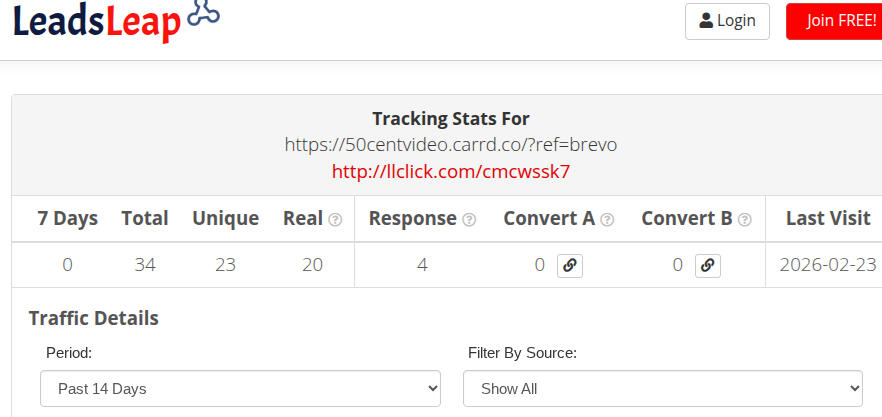
Task: Click the Last Visit column header
Action: coord(828,218)
